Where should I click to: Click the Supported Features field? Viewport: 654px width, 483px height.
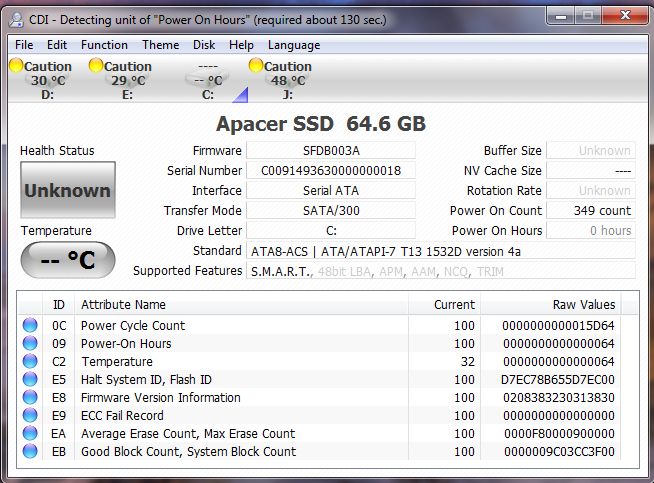(441, 272)
